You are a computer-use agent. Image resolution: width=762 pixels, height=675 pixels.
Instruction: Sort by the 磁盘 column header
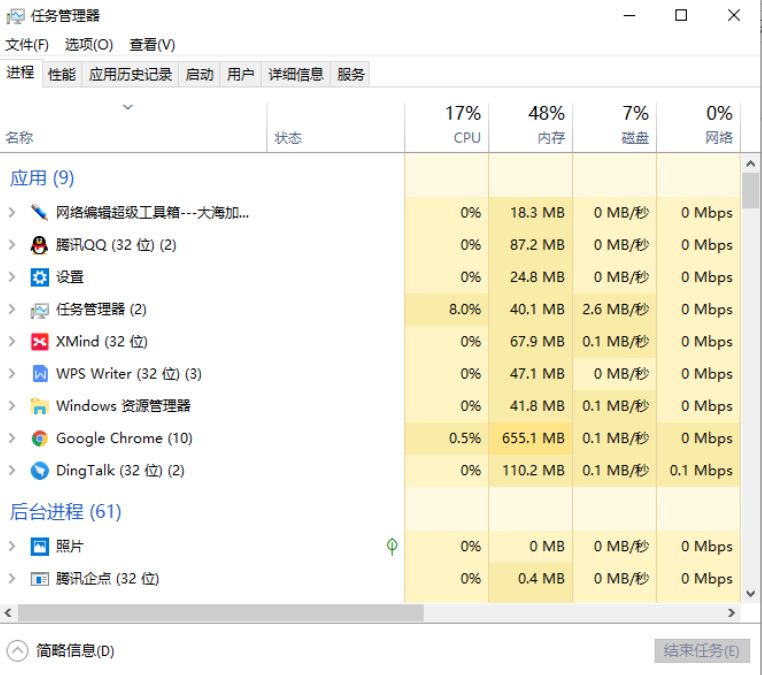615,127
